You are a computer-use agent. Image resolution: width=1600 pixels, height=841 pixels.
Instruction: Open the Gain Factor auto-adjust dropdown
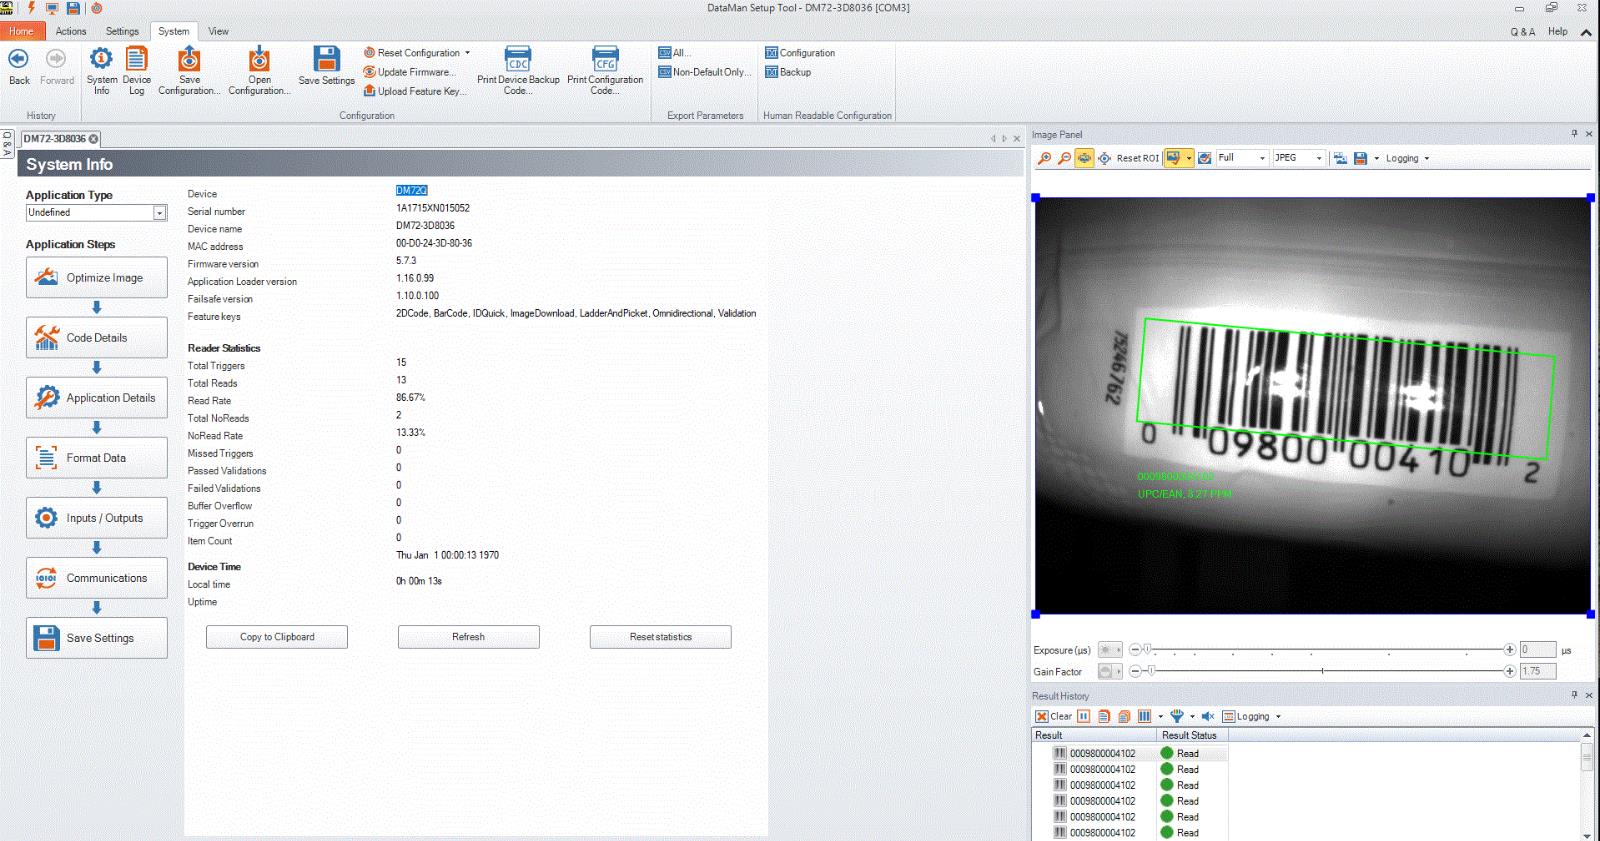pyautogui.click(x=1111, y=671)
